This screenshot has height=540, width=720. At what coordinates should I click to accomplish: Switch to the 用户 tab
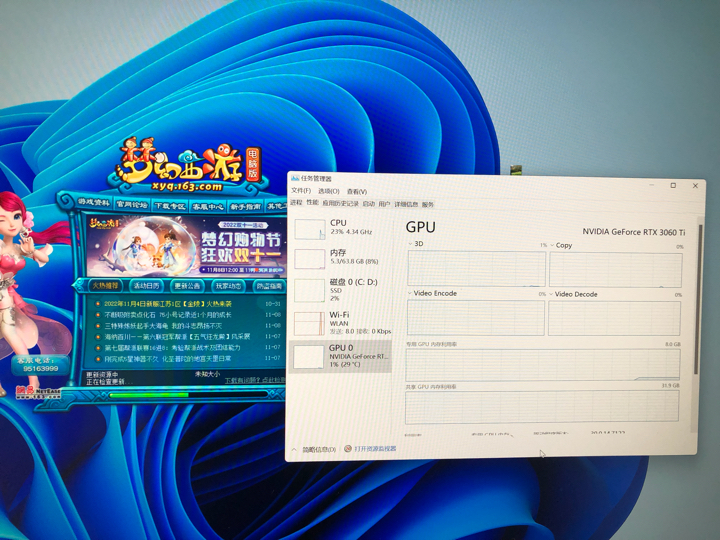tap(384, 204)
